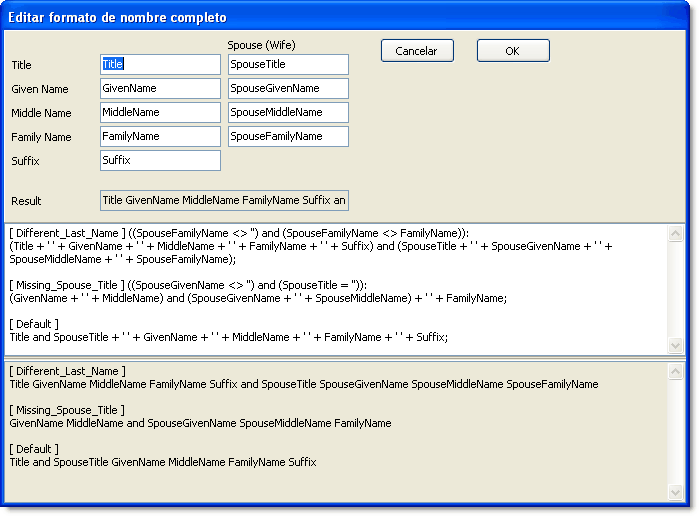The height and width of the screenshot is (516, 699).
Task: Click '[ Different_Last_Name ]' heading in preview pane
Action: click(x=67, y=372)
